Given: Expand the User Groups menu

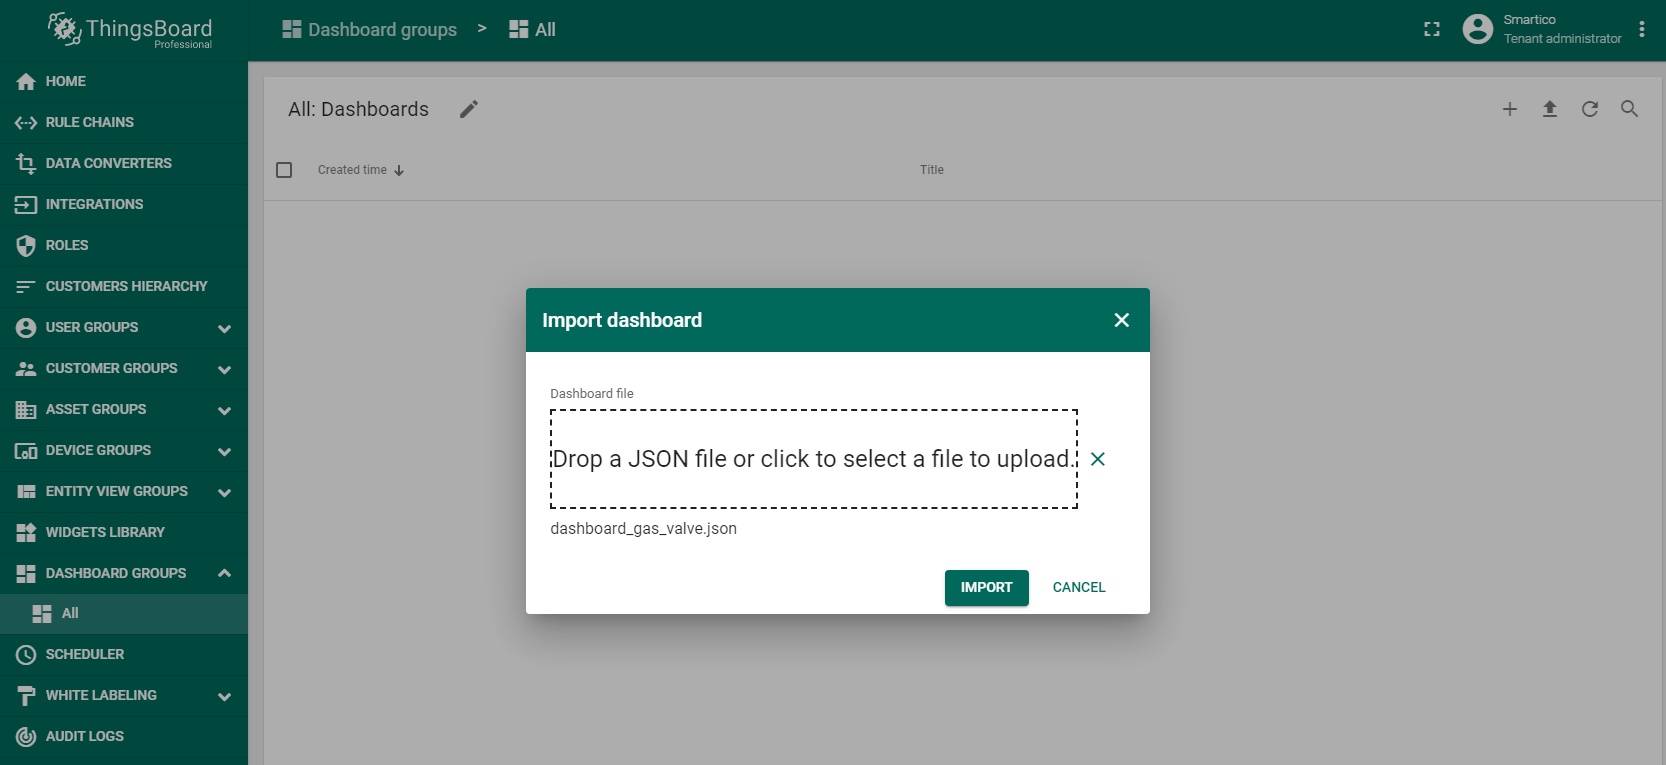Looking at the screenshot, I should (x=224, y=328).
